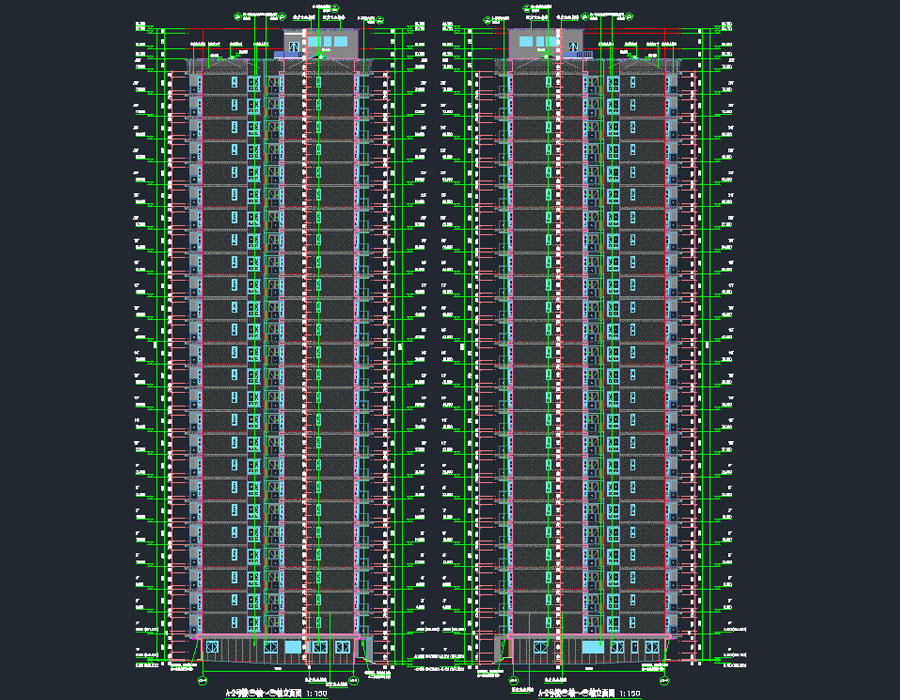This screenshot has height=700, width=900.
Task: Click the bottom-left axis bubble under left elevation
Action: point(202,681)
